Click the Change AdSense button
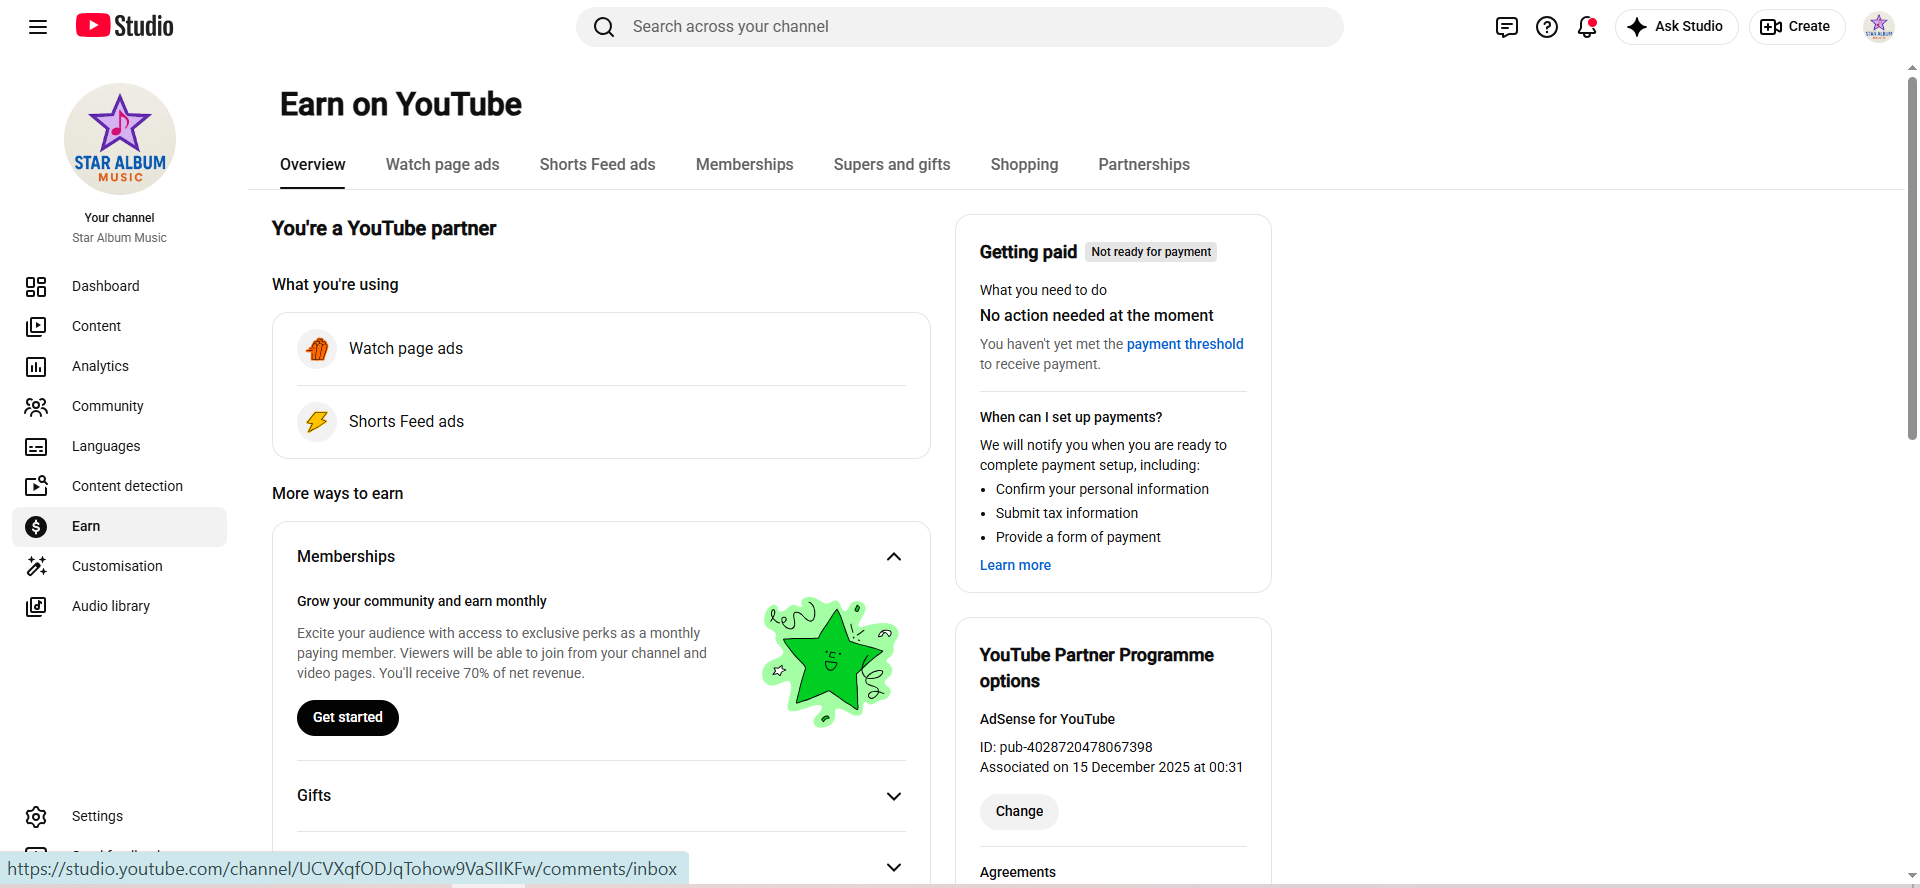This screenshot has width=1920, height=888. click(x=1019, y=812)
